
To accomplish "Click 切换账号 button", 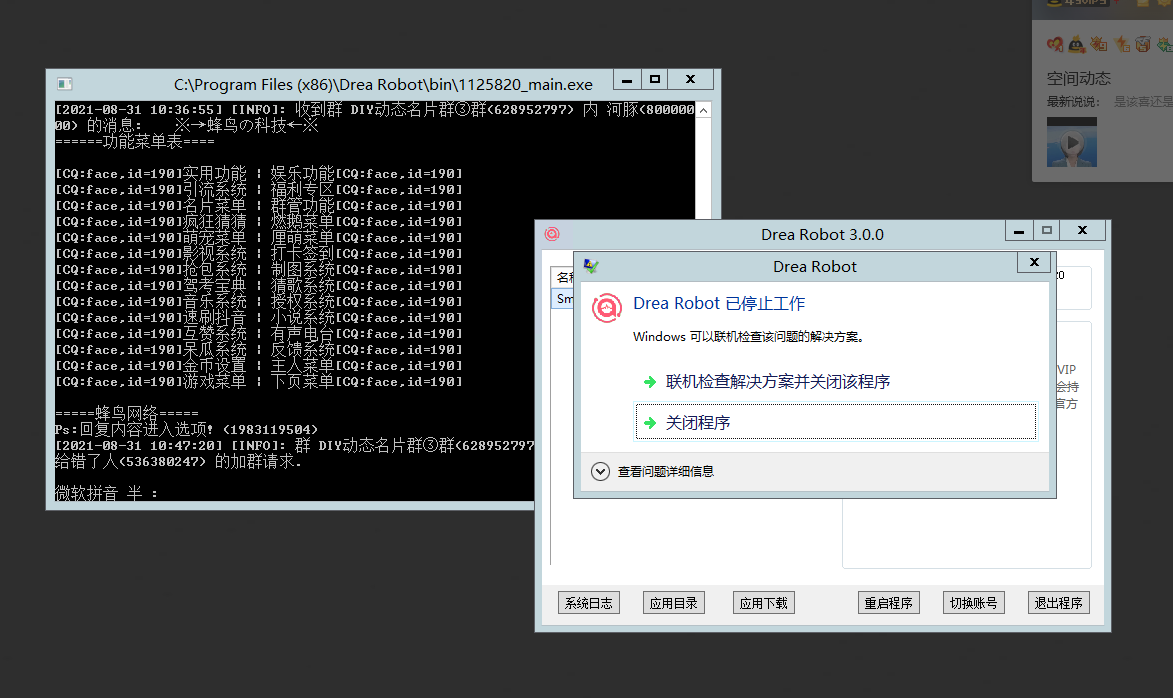I will pos(973,603).
